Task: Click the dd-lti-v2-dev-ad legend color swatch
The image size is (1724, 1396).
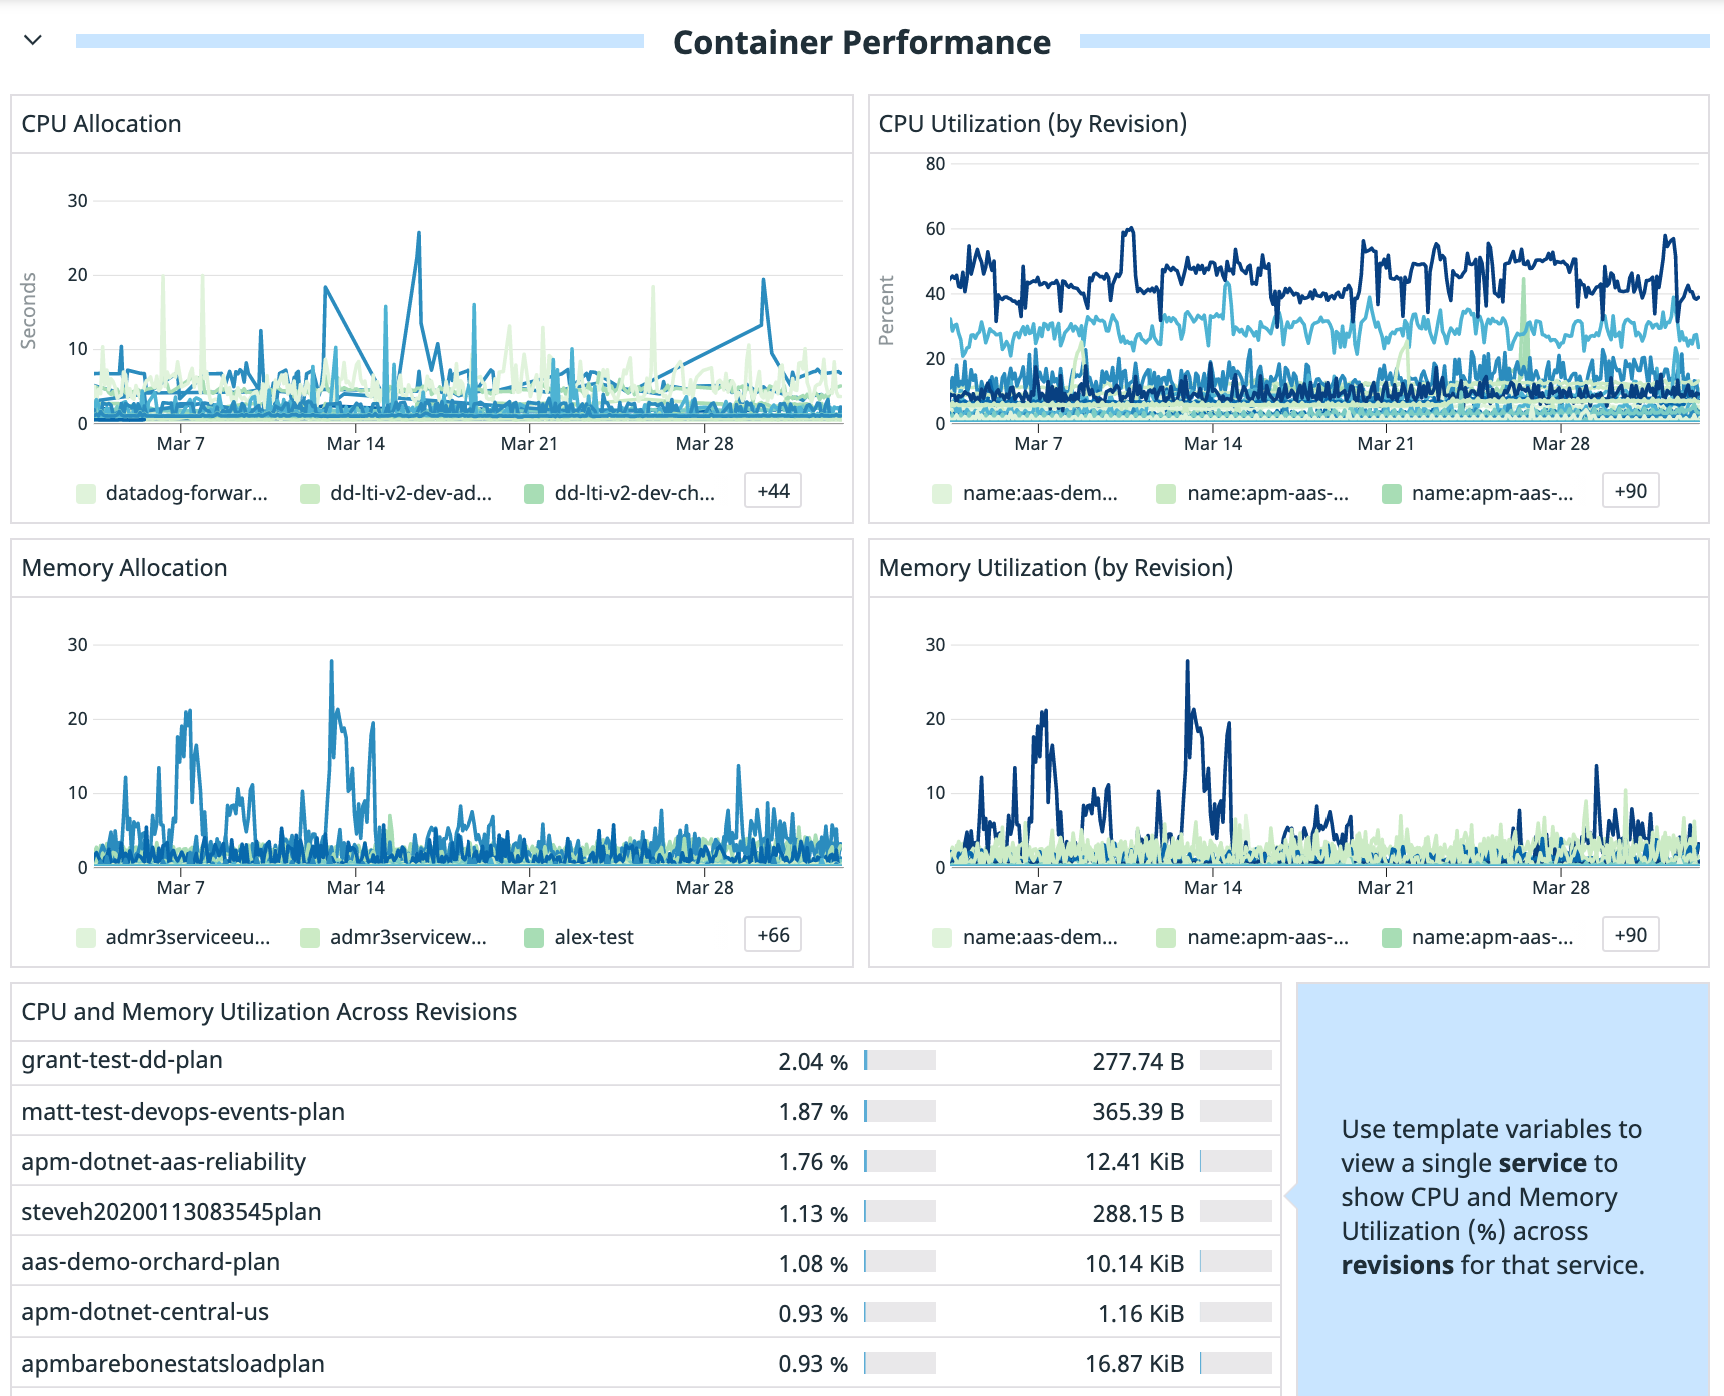Action: click(310, 492)
